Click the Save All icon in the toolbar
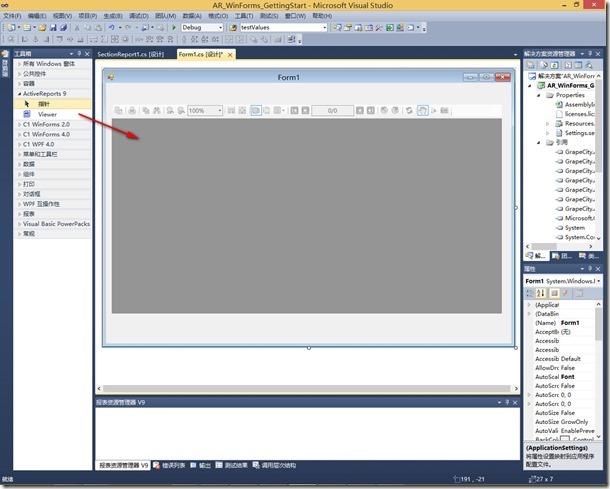Image resolution: width=610 pixels, height=489 pixels. coord(63,28)
